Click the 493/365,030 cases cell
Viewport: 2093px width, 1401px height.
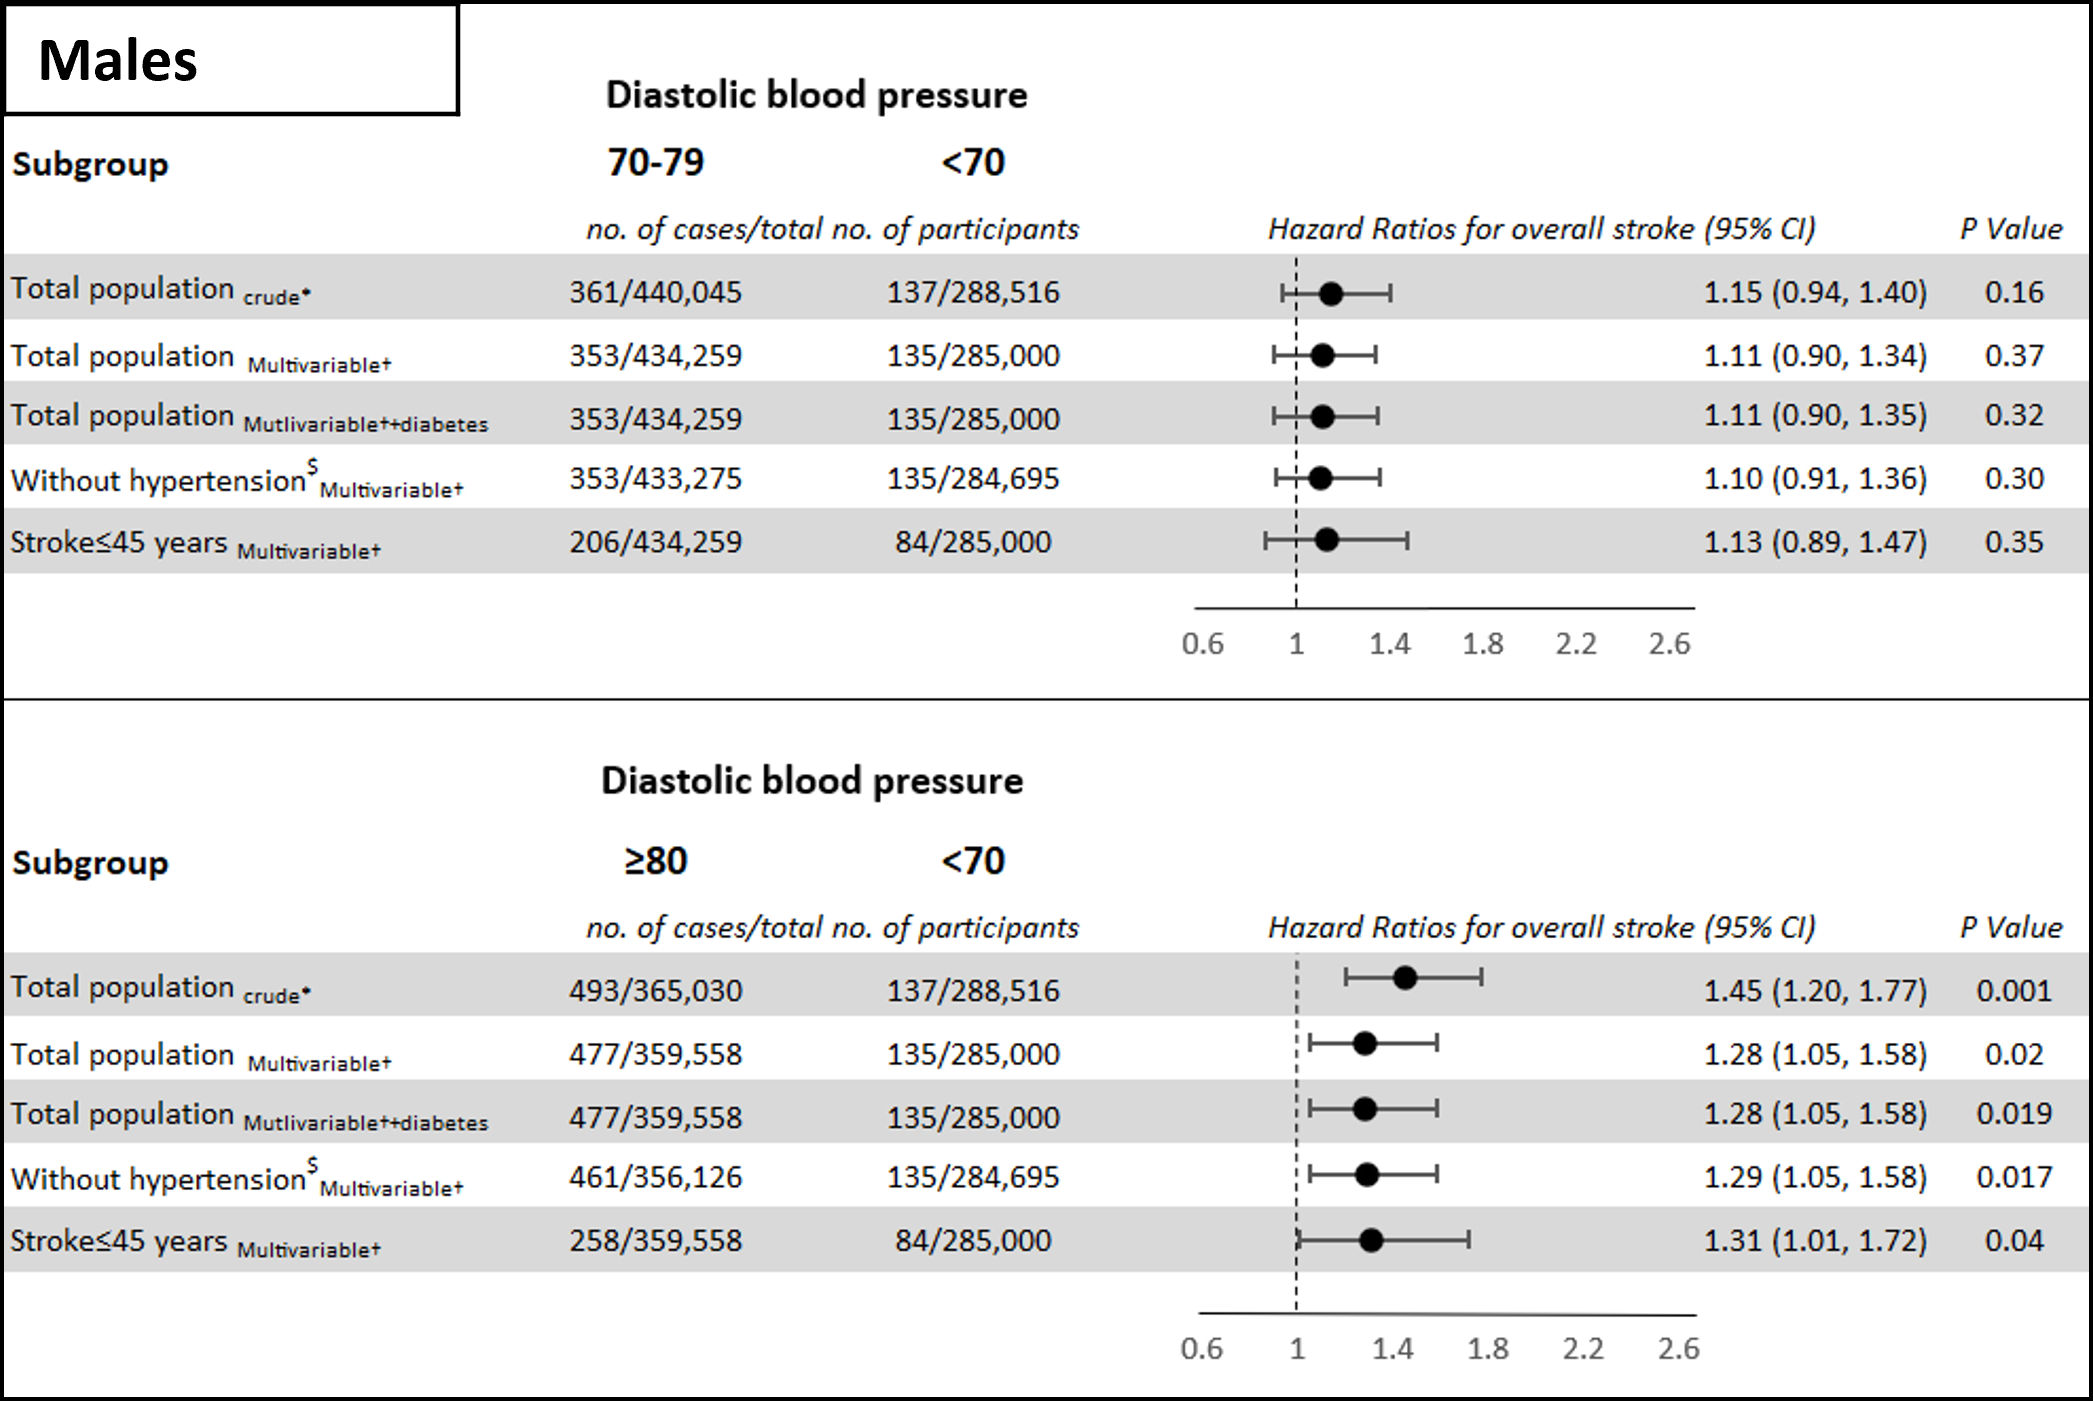coord(655,991)
